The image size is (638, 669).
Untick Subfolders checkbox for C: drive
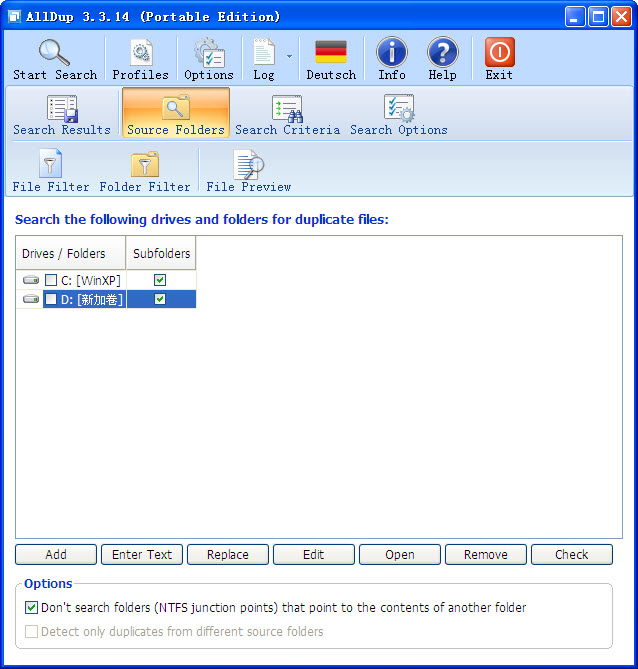(160, 281)
